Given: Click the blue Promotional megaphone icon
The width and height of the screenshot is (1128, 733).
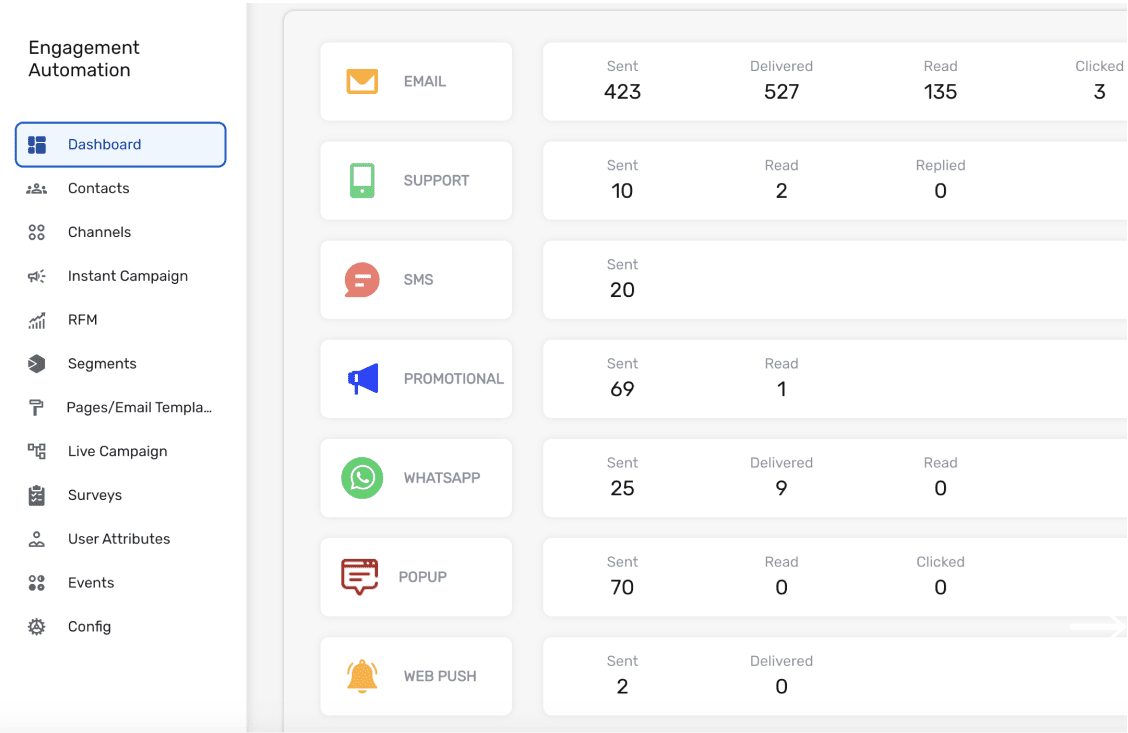Looking at the screenshot, I should pyautogui.click(x=361, y=378).
